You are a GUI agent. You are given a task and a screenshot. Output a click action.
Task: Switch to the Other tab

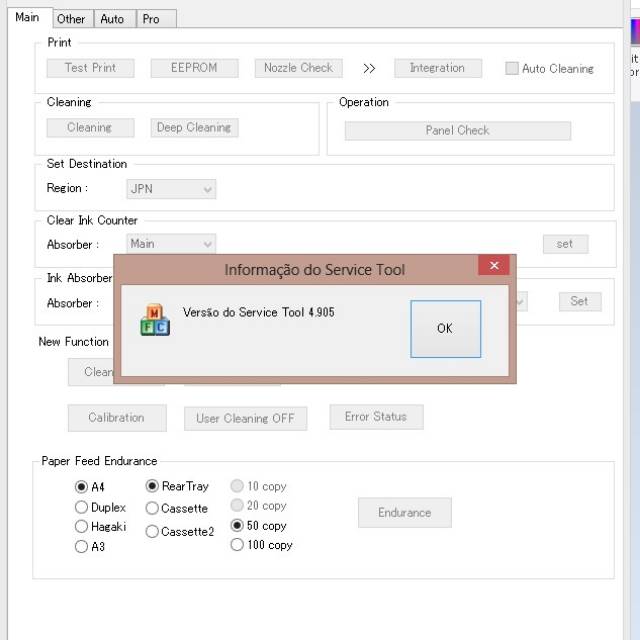click(x=71, y=19)
